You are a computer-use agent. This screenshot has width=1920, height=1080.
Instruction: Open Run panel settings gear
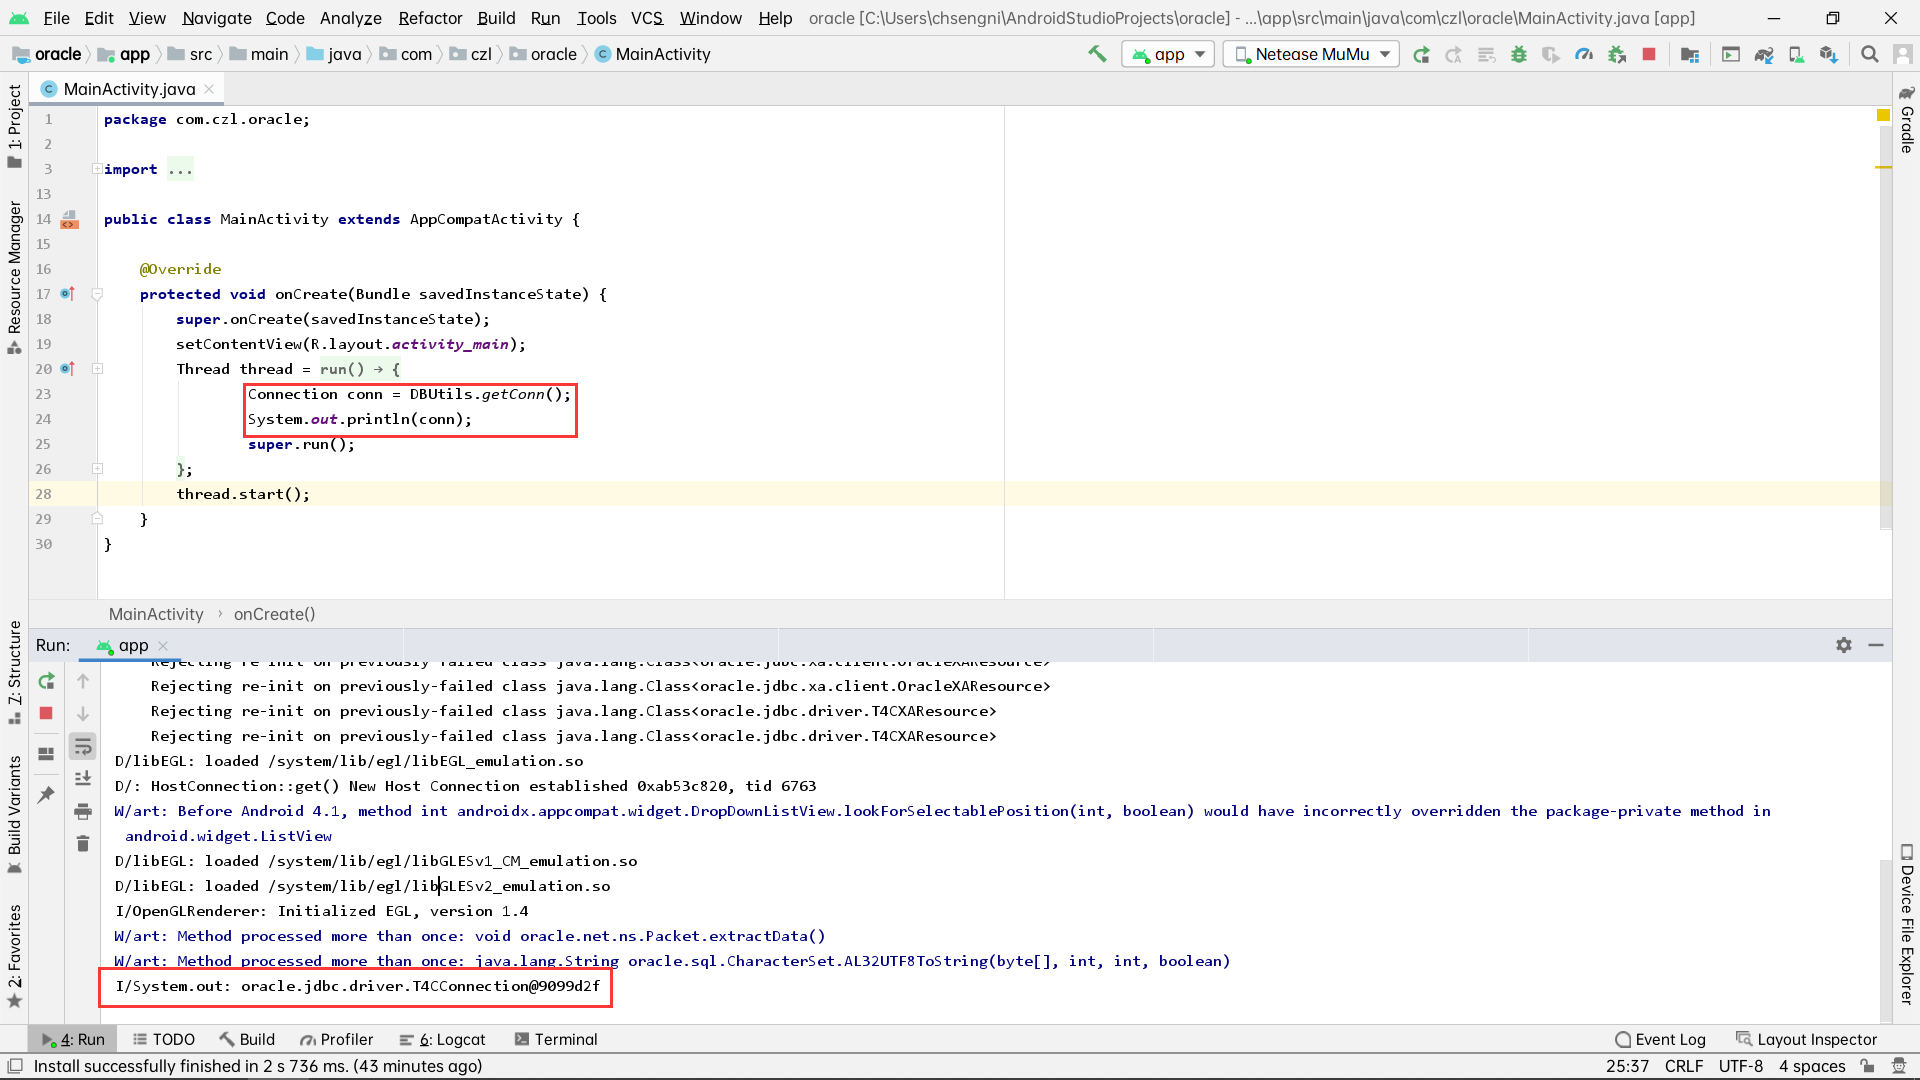coord(1844,645)
